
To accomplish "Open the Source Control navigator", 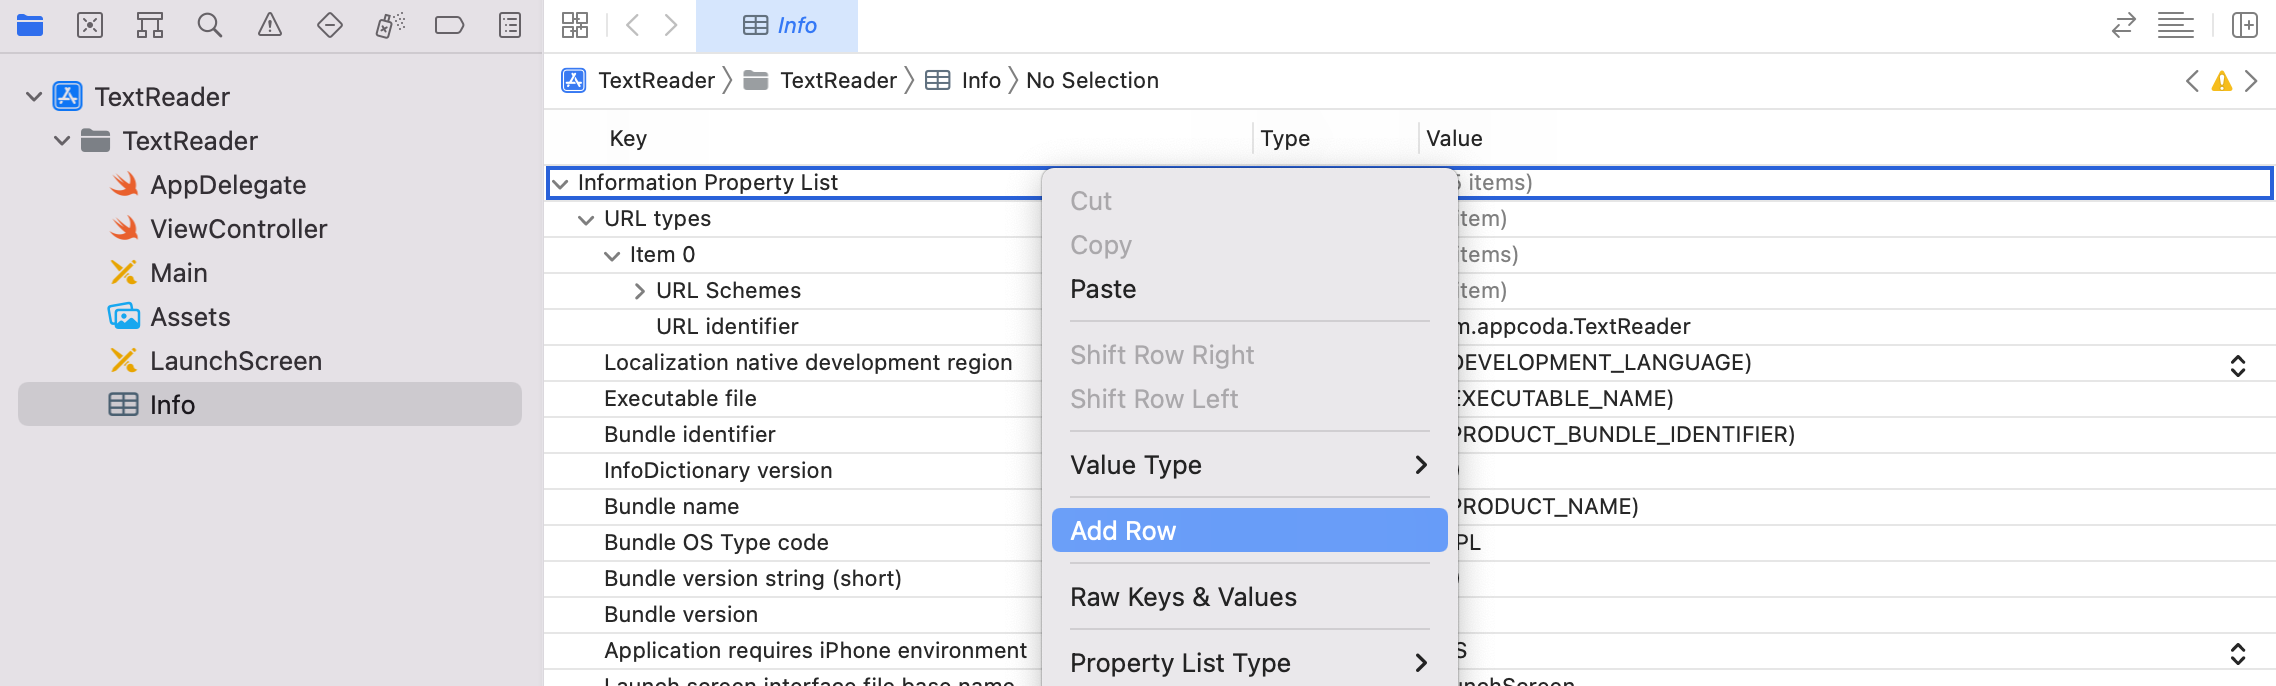I will point(90,25).
